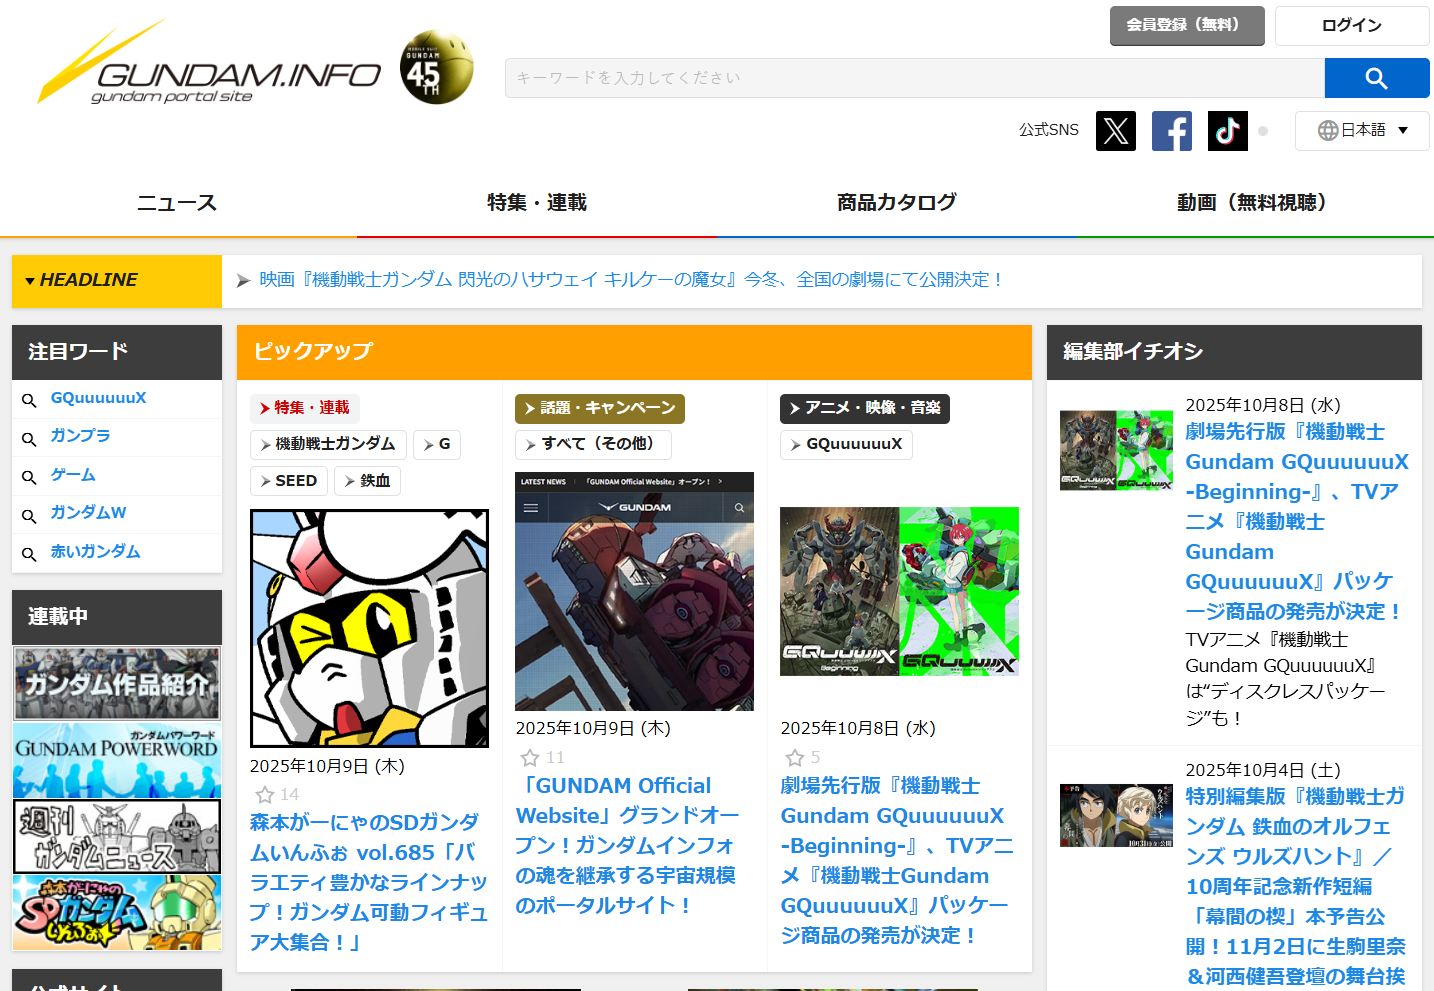Open the 日本語 language dropdown
This screenshot has width=1434, height=991.
pyautogui.click(x=1361, y=130)
